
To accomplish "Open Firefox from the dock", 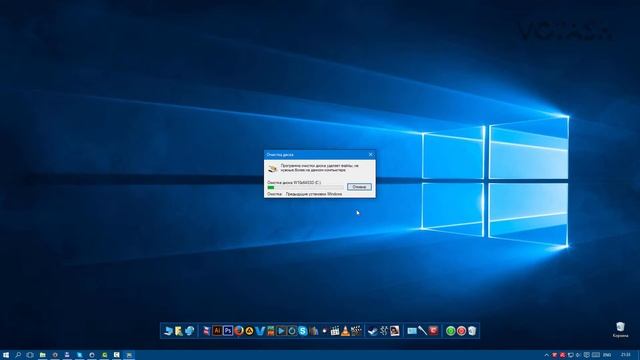I will point(239,331).
